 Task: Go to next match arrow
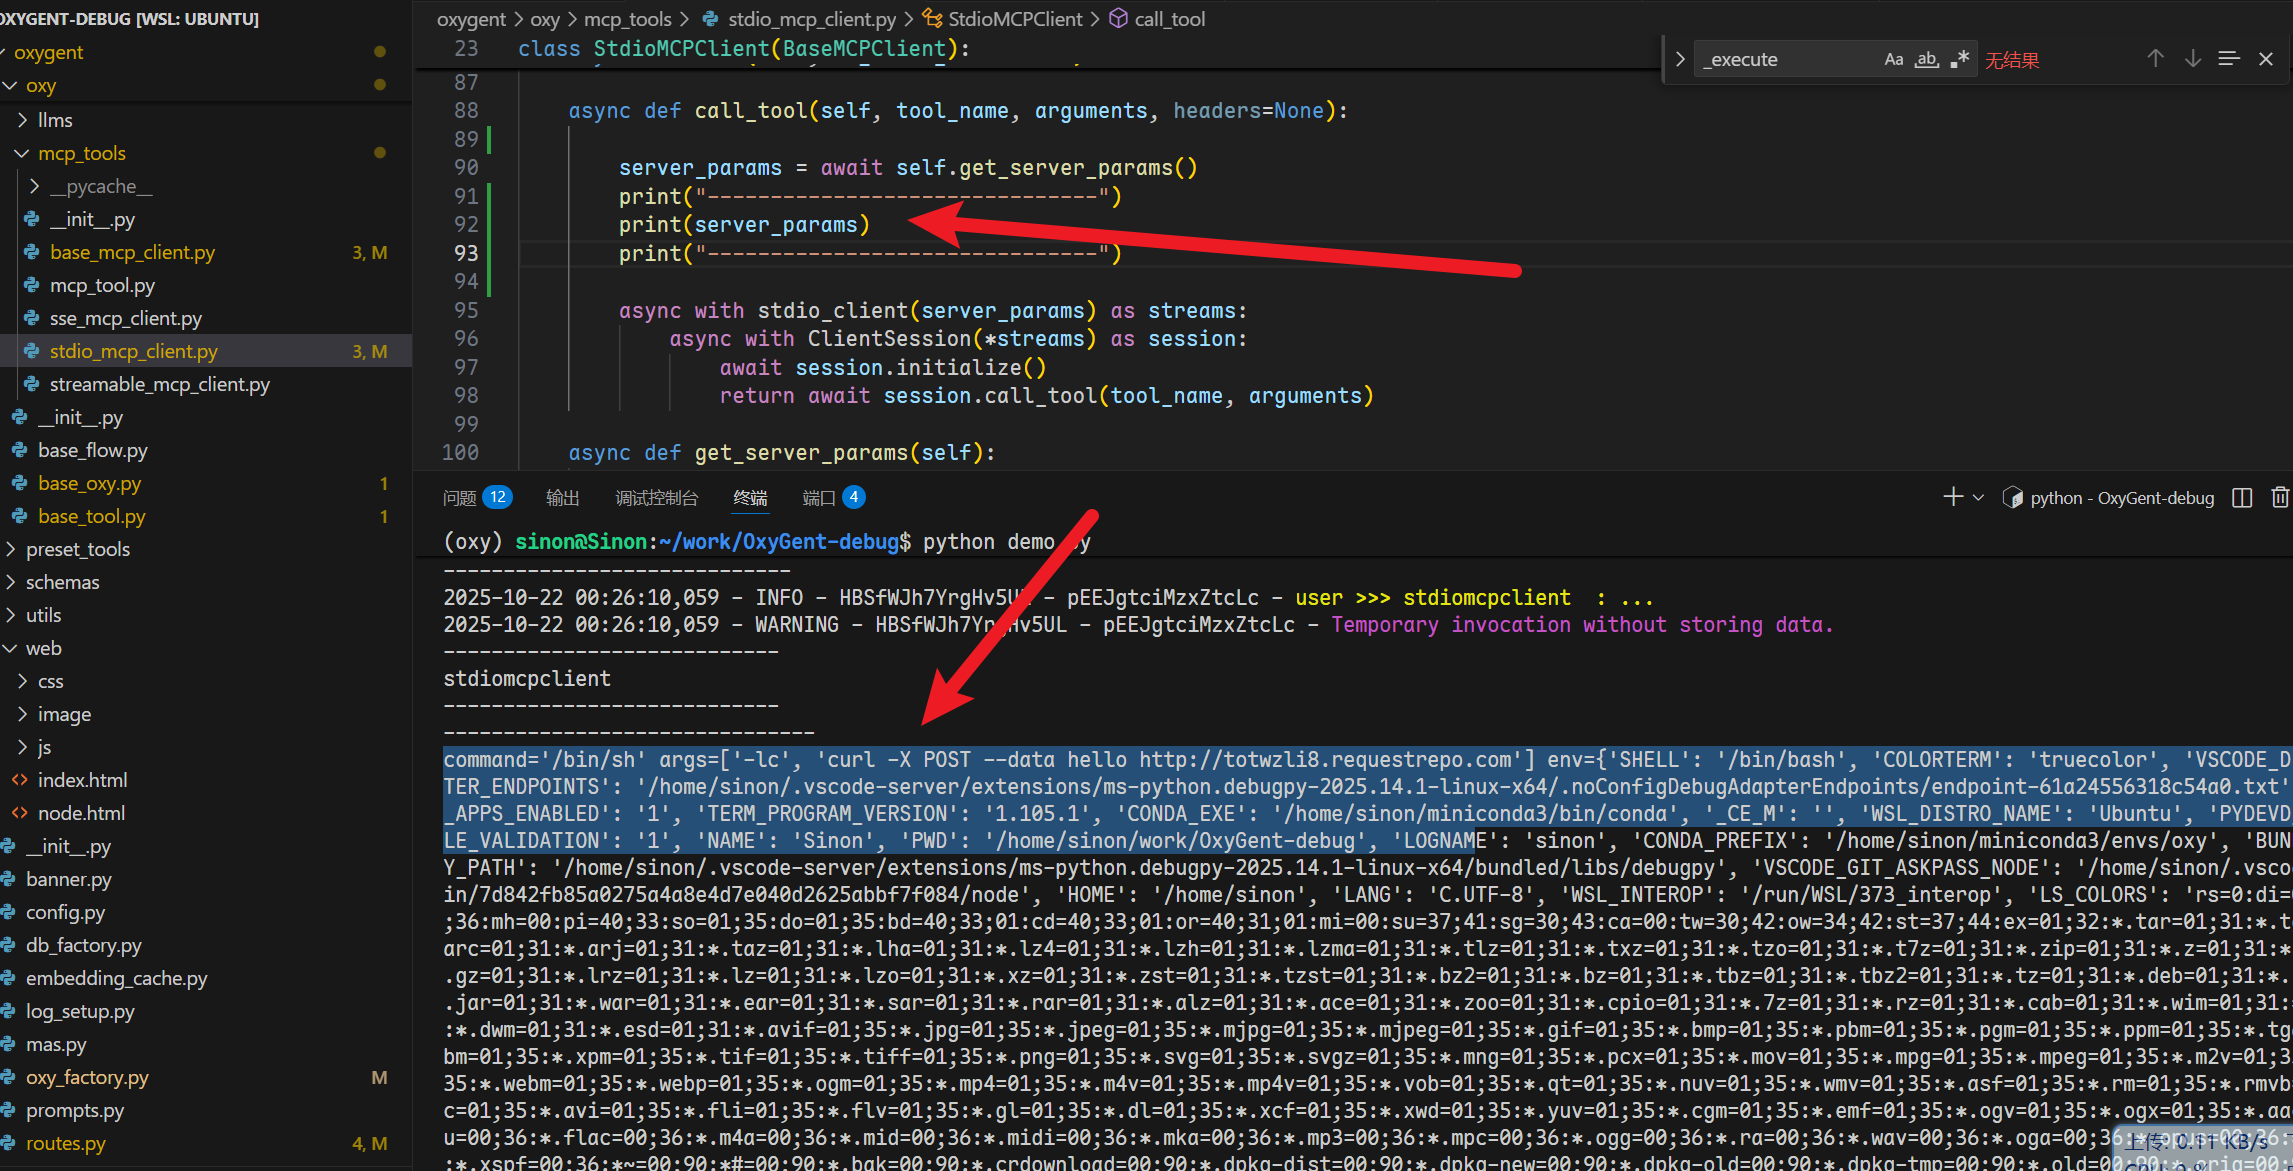[x=2192, y=60]
